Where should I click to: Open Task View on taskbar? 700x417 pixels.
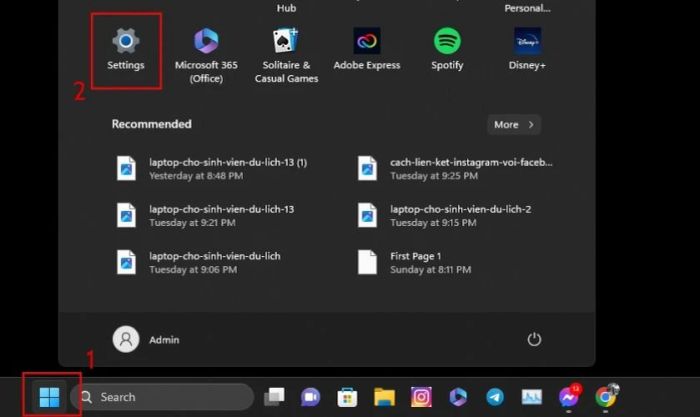[x=274, y=397]
